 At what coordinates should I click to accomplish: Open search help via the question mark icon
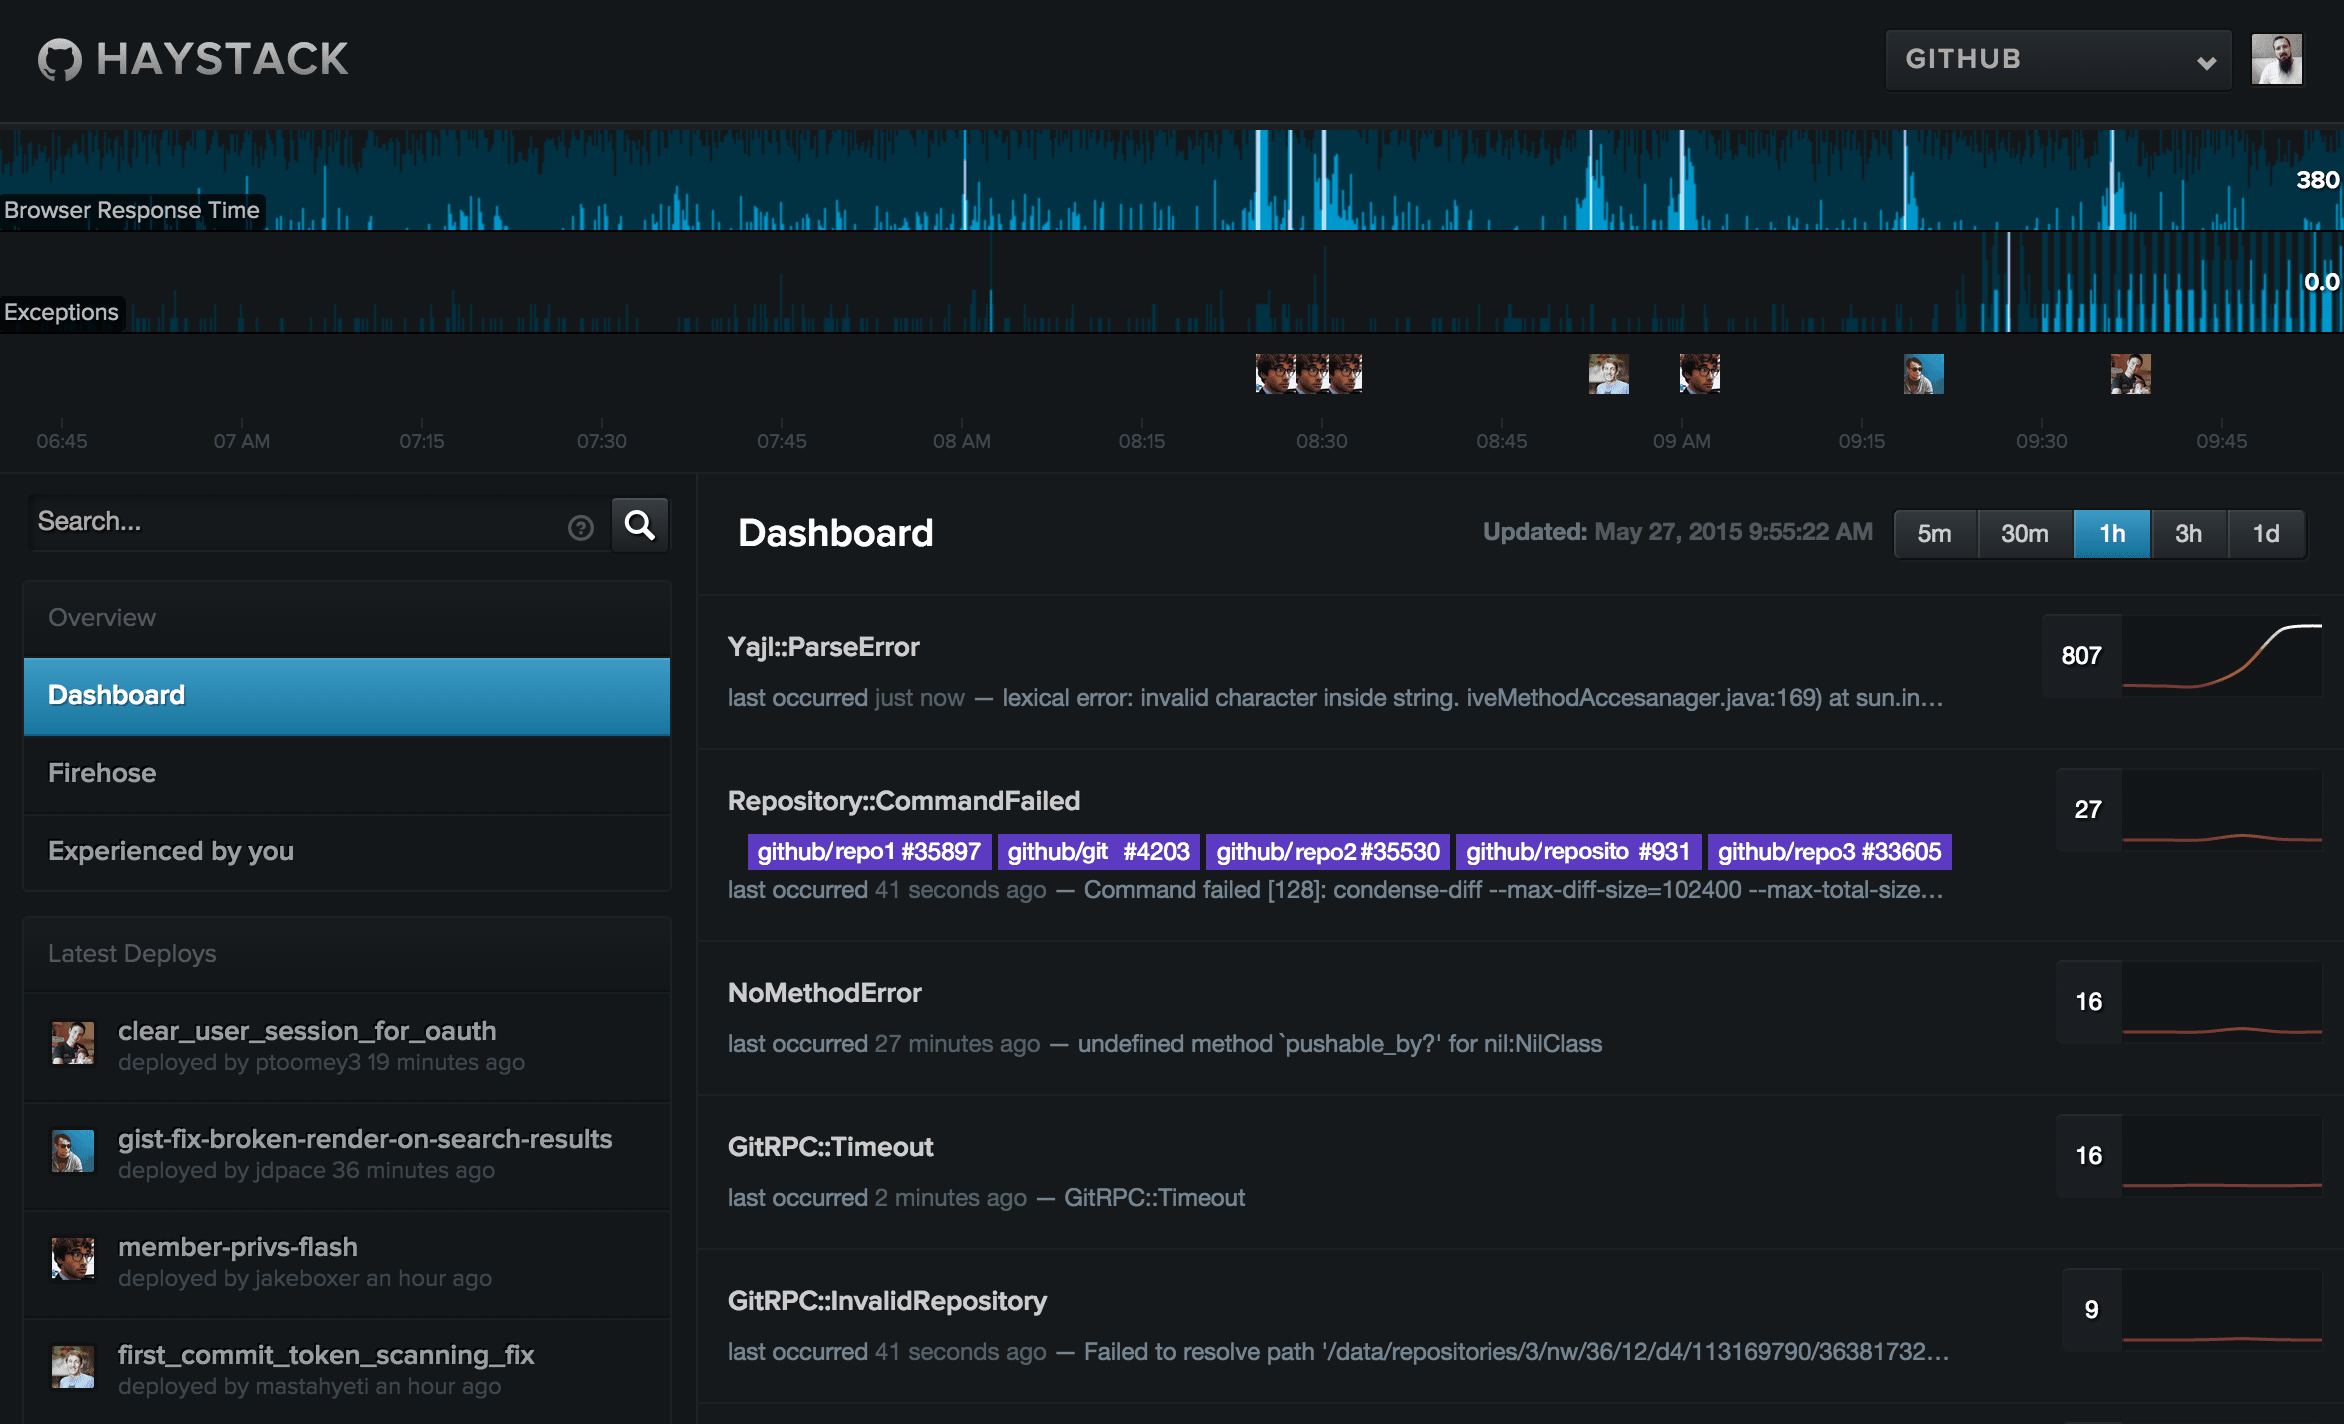pos(581,526)
